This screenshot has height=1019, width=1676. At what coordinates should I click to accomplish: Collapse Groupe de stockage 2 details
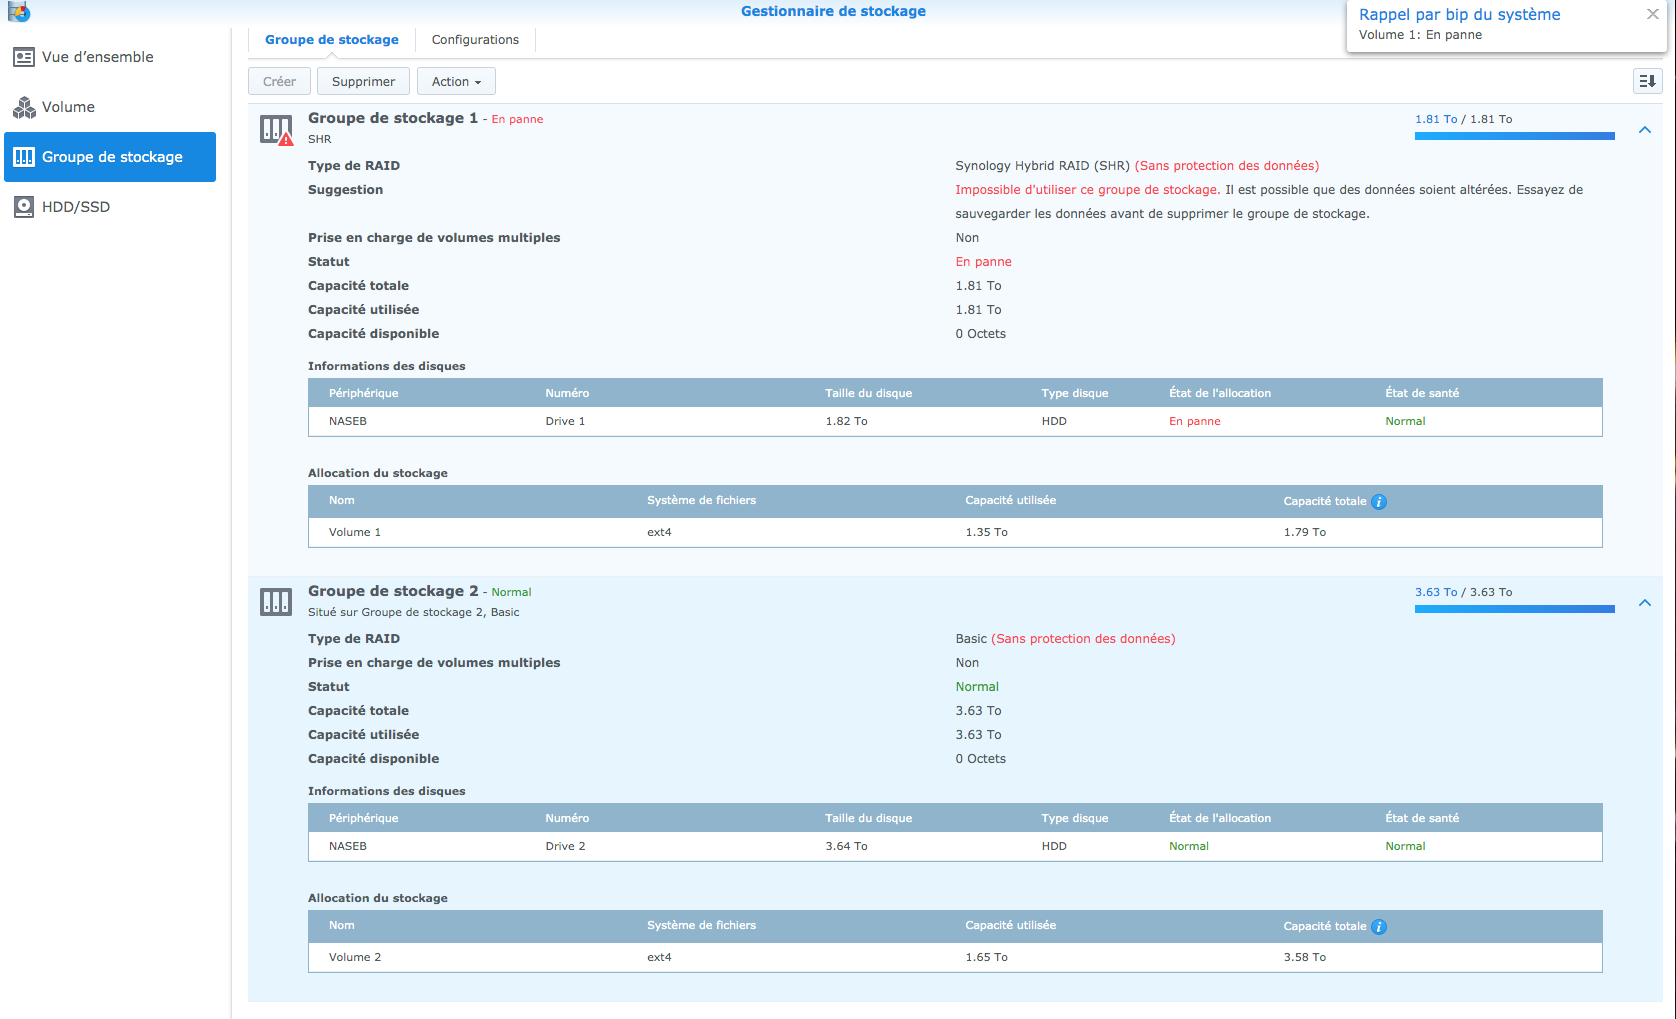(1645, 603)
